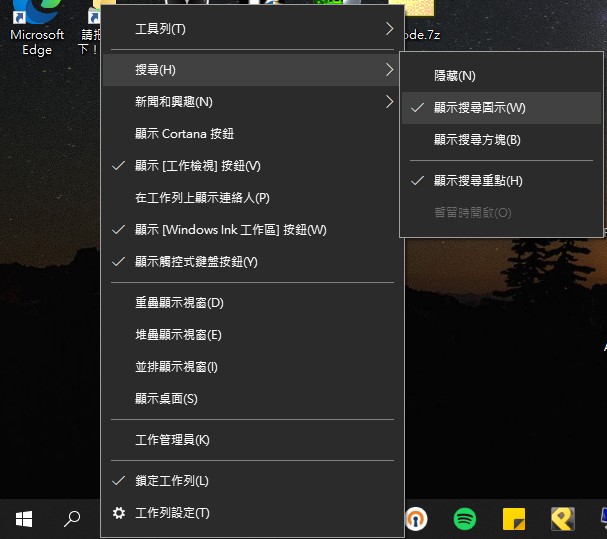The width and height of the screenshot is (607, 539).
Task: Click the yellow diamond tag taskbar icon
Action: 563,518
